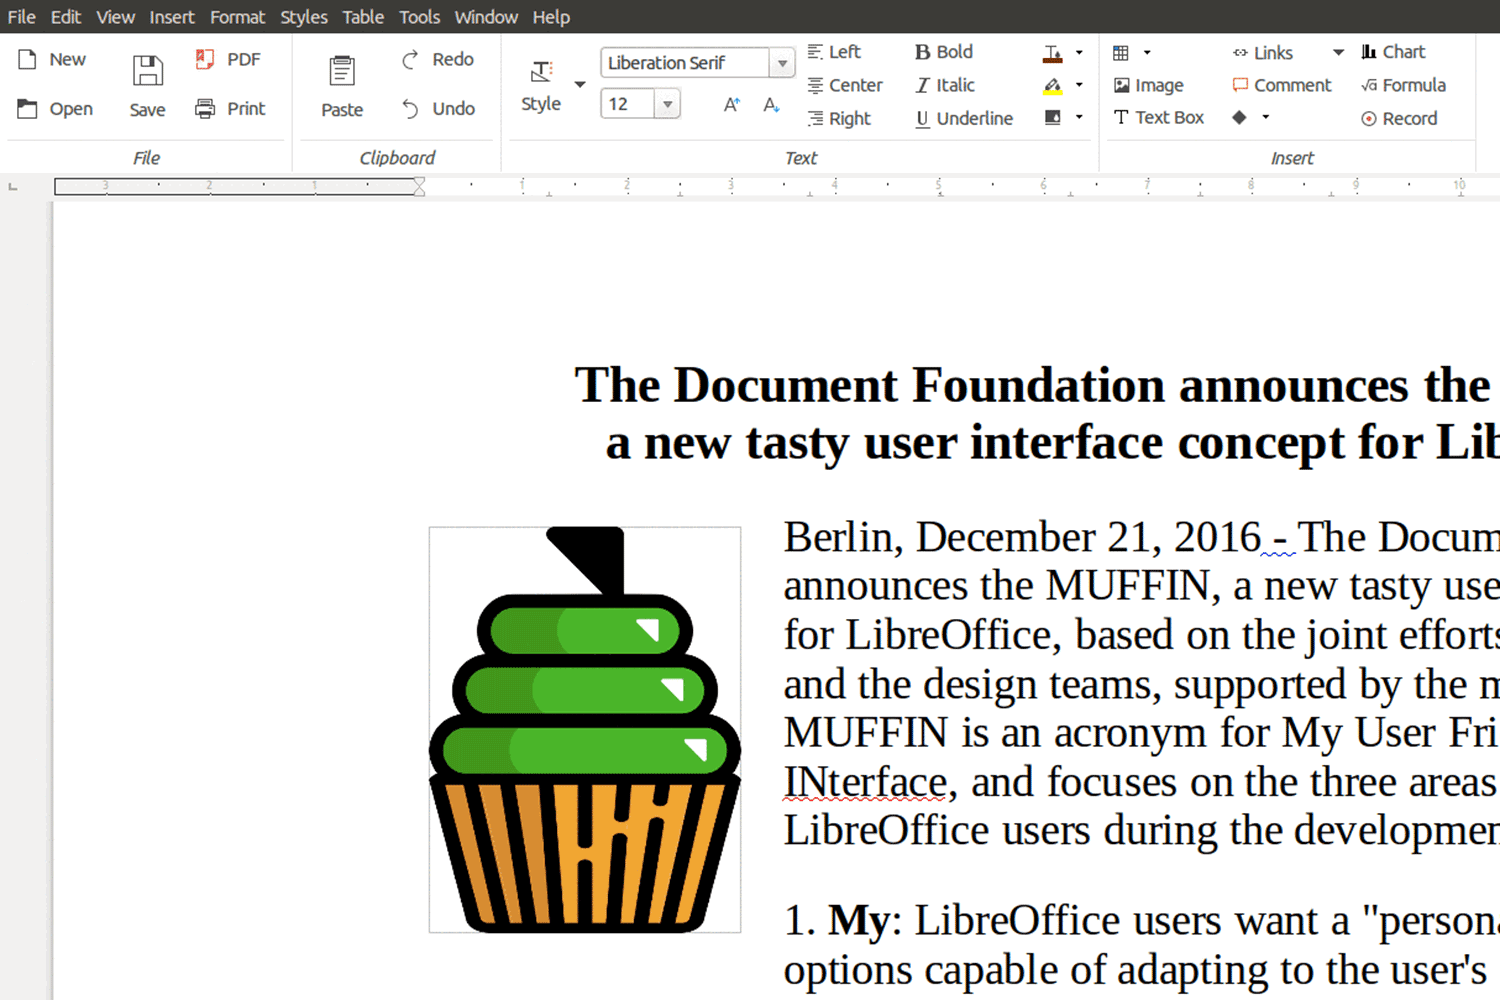Insert a table using the table icon
Image resolution: width=1500 pixels, height=1000 pixels.
(1121, 53)
